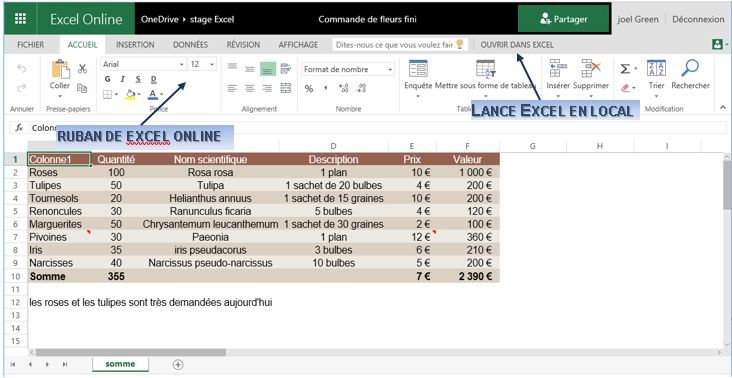Open the app launcher waffle grid
The height and width of the screenshot is (378, 732).
pos(20,19)
